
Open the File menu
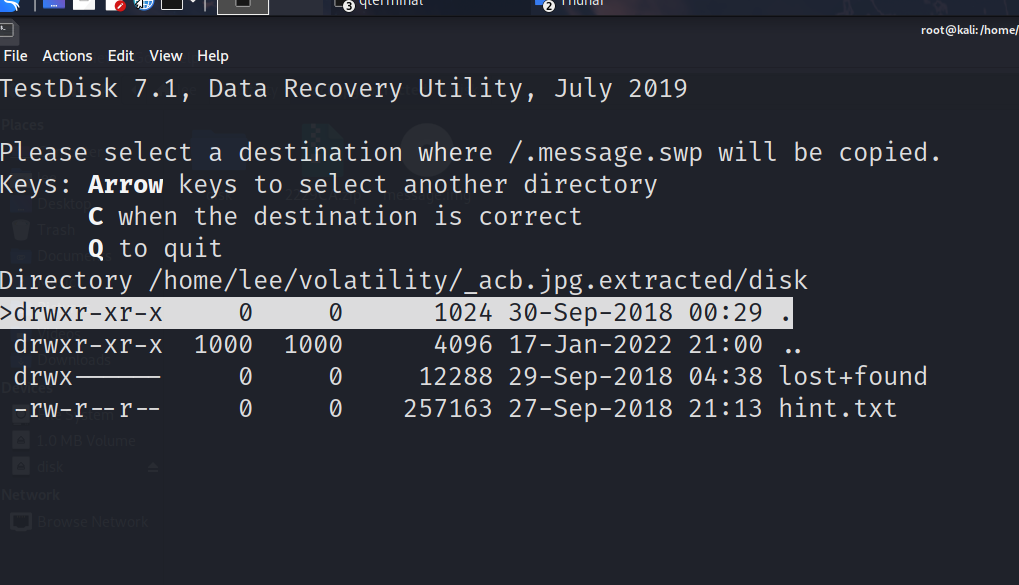click(15, 56)
